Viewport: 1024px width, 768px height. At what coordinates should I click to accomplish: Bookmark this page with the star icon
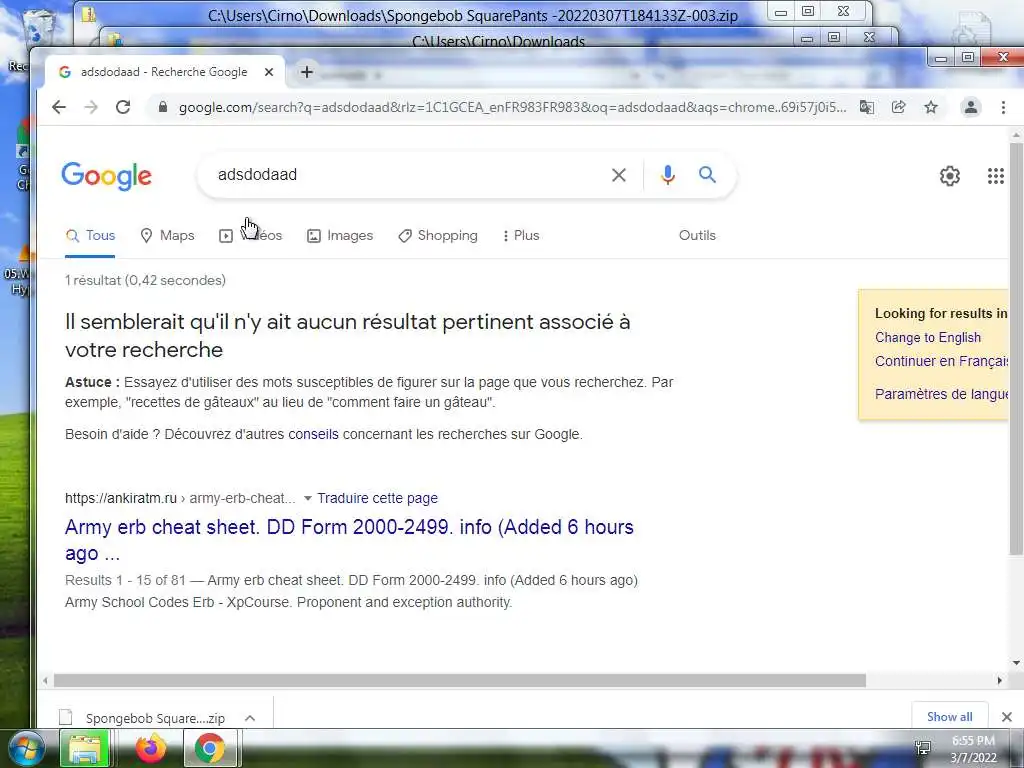click(931, 107)
